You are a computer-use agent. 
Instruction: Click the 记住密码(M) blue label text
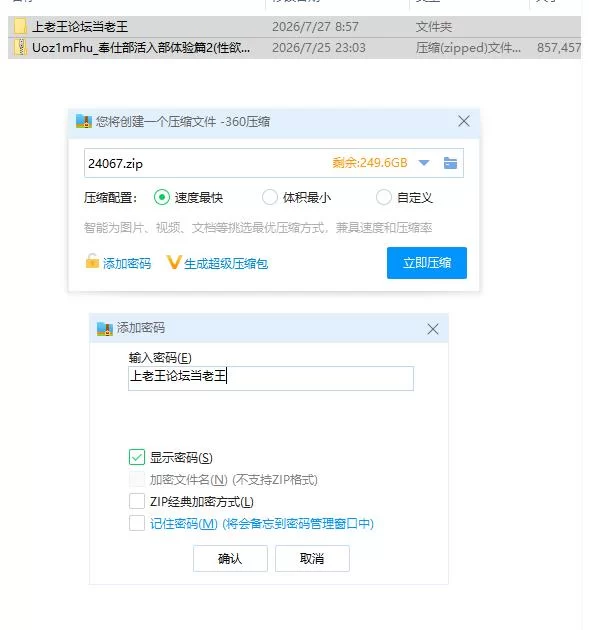coord(262,524)
